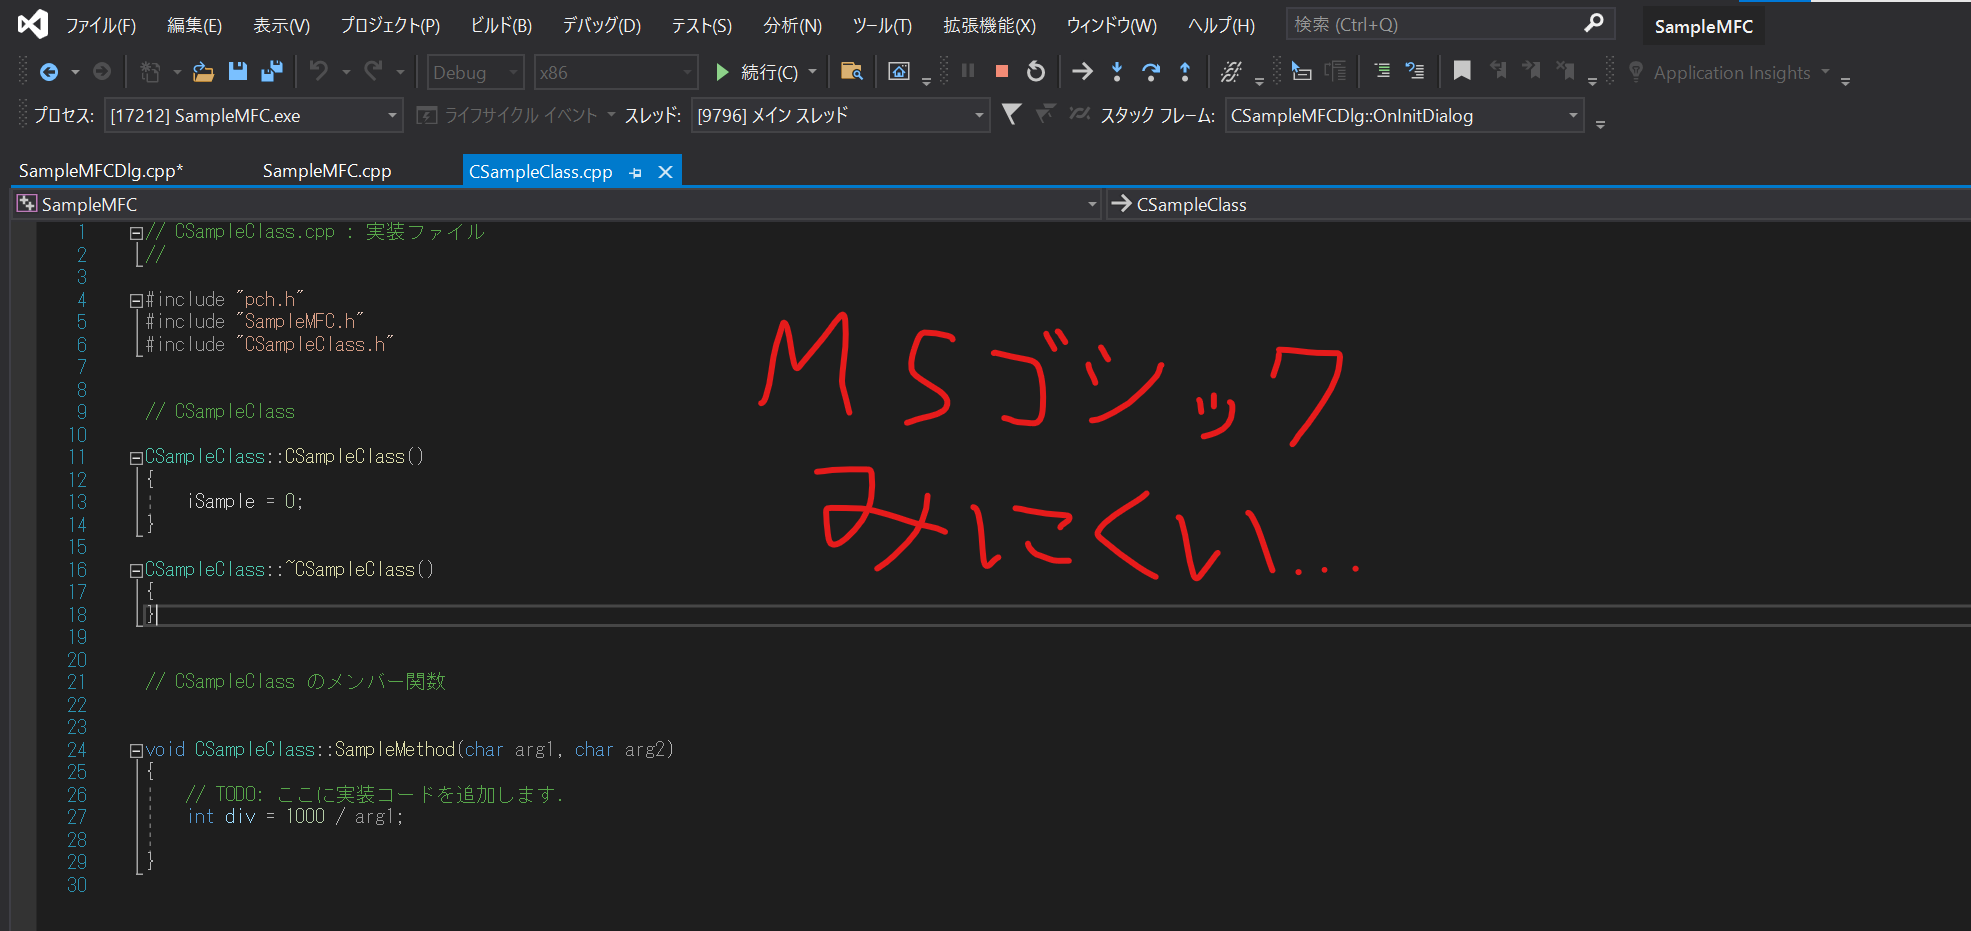Click the Step Into debug icon
The image size is (1971, 931).
1117,71
